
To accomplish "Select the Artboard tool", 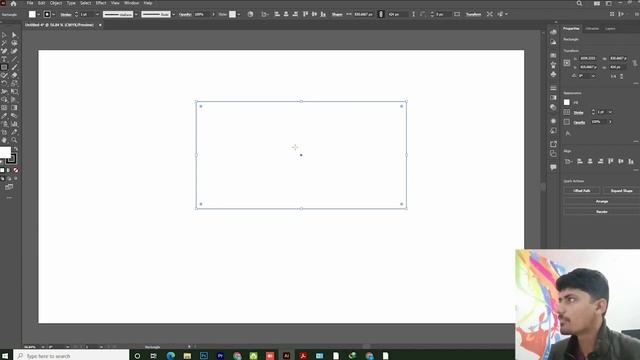I will coord(4,132).
